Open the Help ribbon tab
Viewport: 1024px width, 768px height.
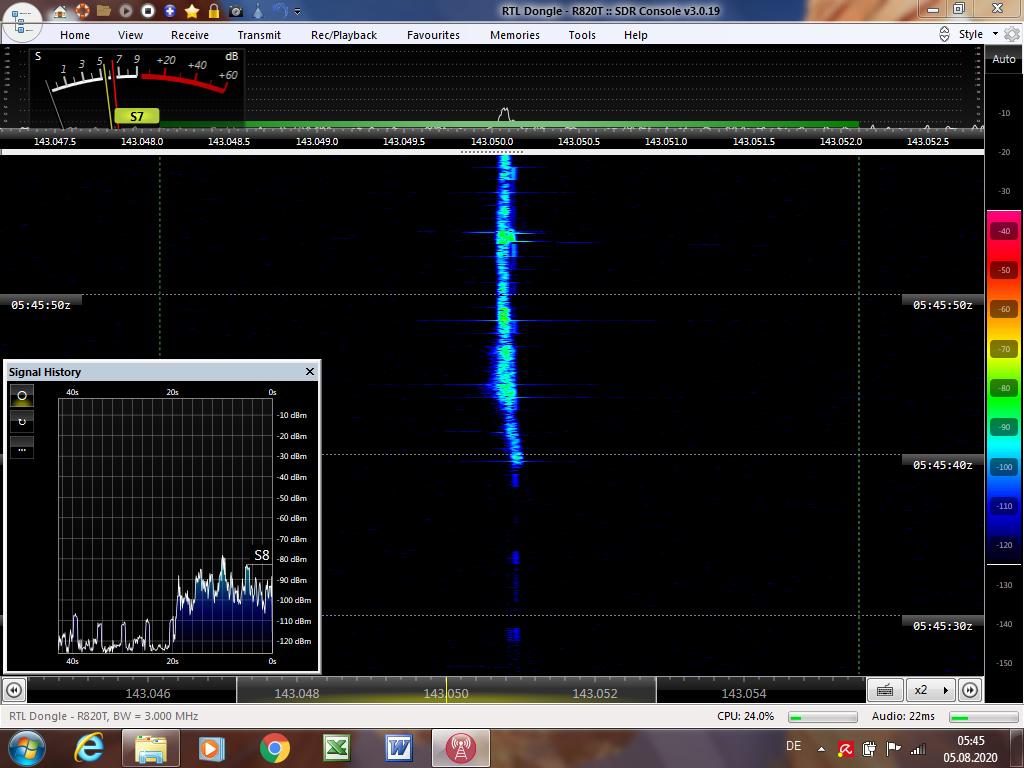coord(635,35)
